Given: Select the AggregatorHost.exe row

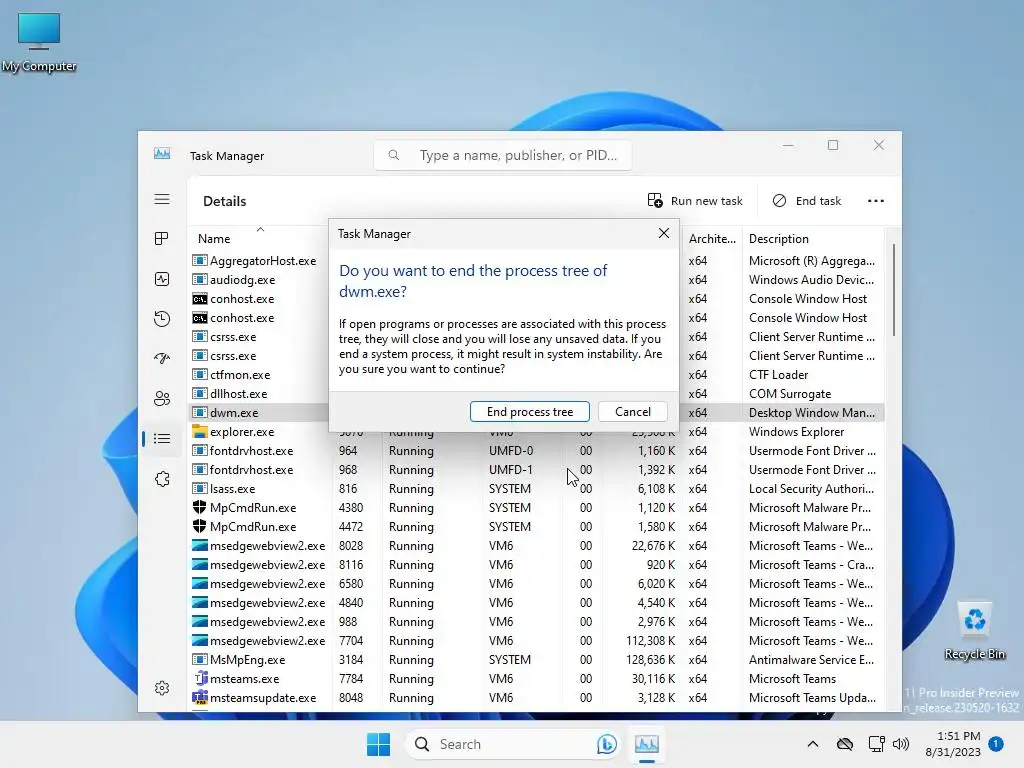Looking at the screenshot, I should [x=537, y=261].
